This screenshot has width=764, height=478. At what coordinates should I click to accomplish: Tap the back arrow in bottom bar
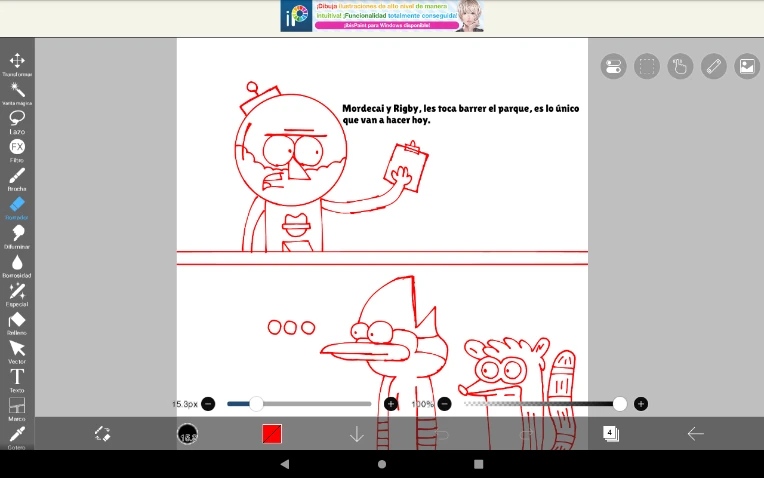[695, 434]
